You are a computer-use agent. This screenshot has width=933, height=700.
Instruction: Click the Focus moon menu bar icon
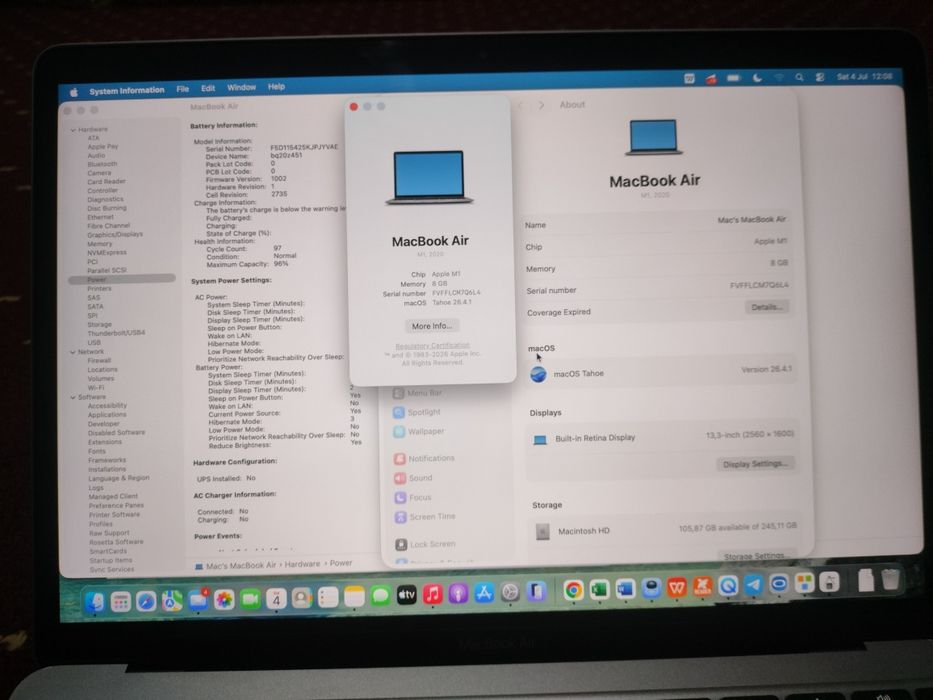[757, 78]
